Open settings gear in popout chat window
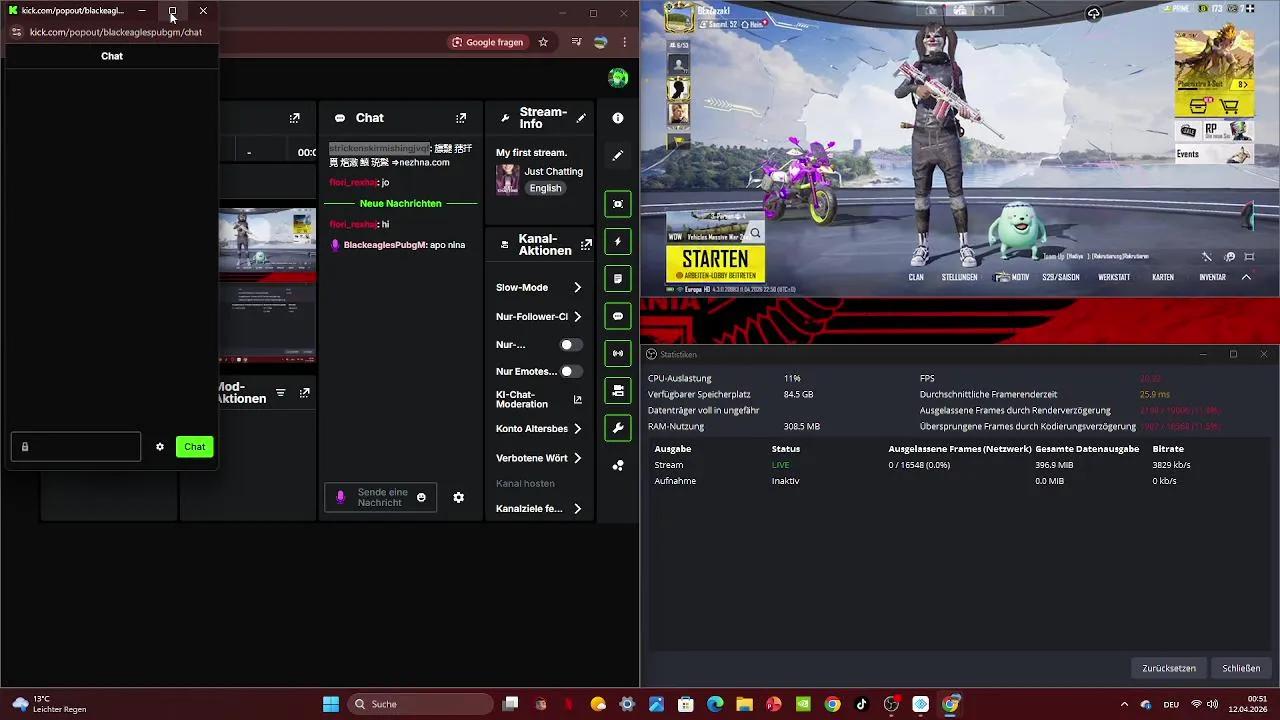Image resolution: width=1280 pixels, height=720 pixels. pyautogui.click(x=160, y=447)
